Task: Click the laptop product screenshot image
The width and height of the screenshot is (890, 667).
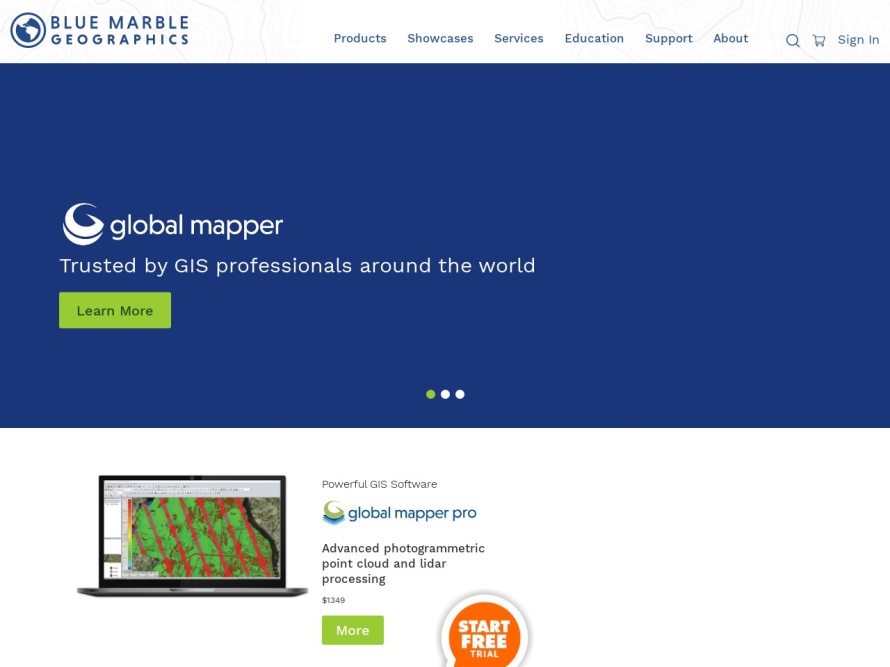Action: pyautogui.click(x=192, y=536)
